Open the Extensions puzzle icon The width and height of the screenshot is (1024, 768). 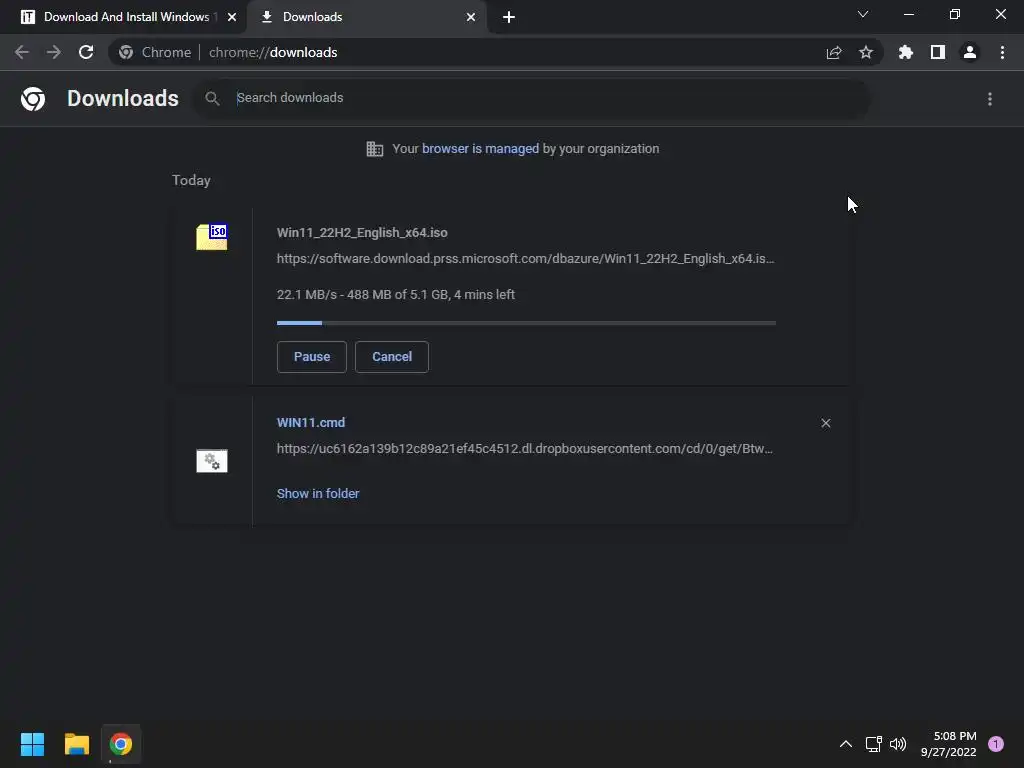pyautogui.click(x=906, y=52)
